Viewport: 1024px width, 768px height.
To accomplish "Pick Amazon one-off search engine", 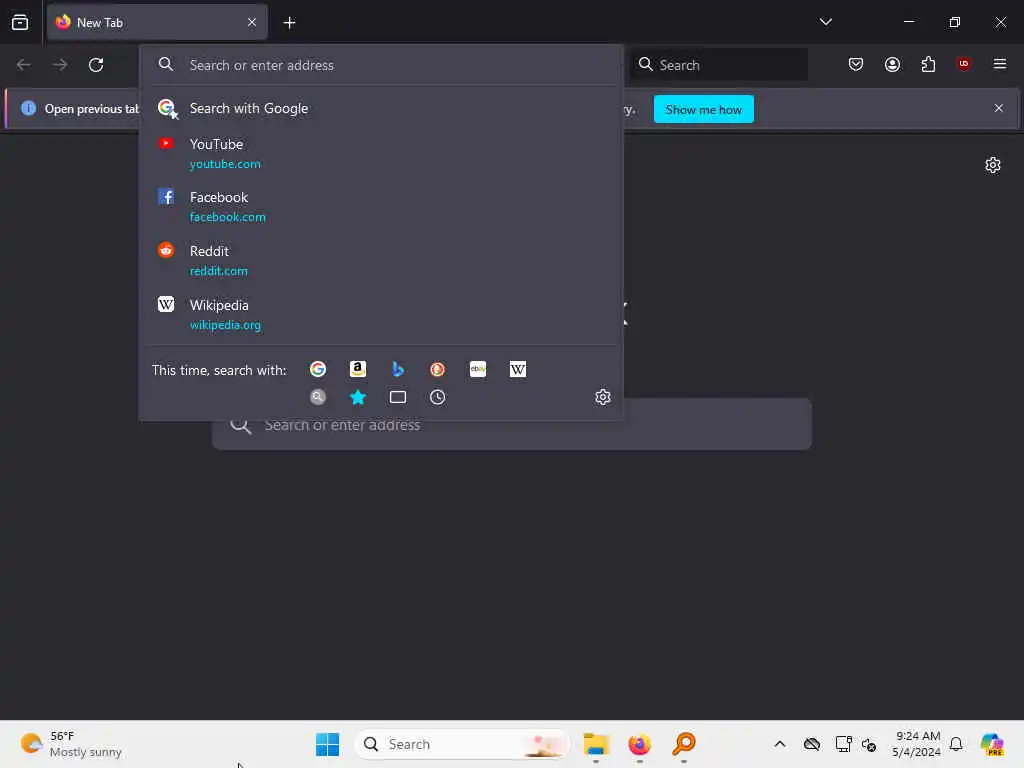I will coord(358,370).
